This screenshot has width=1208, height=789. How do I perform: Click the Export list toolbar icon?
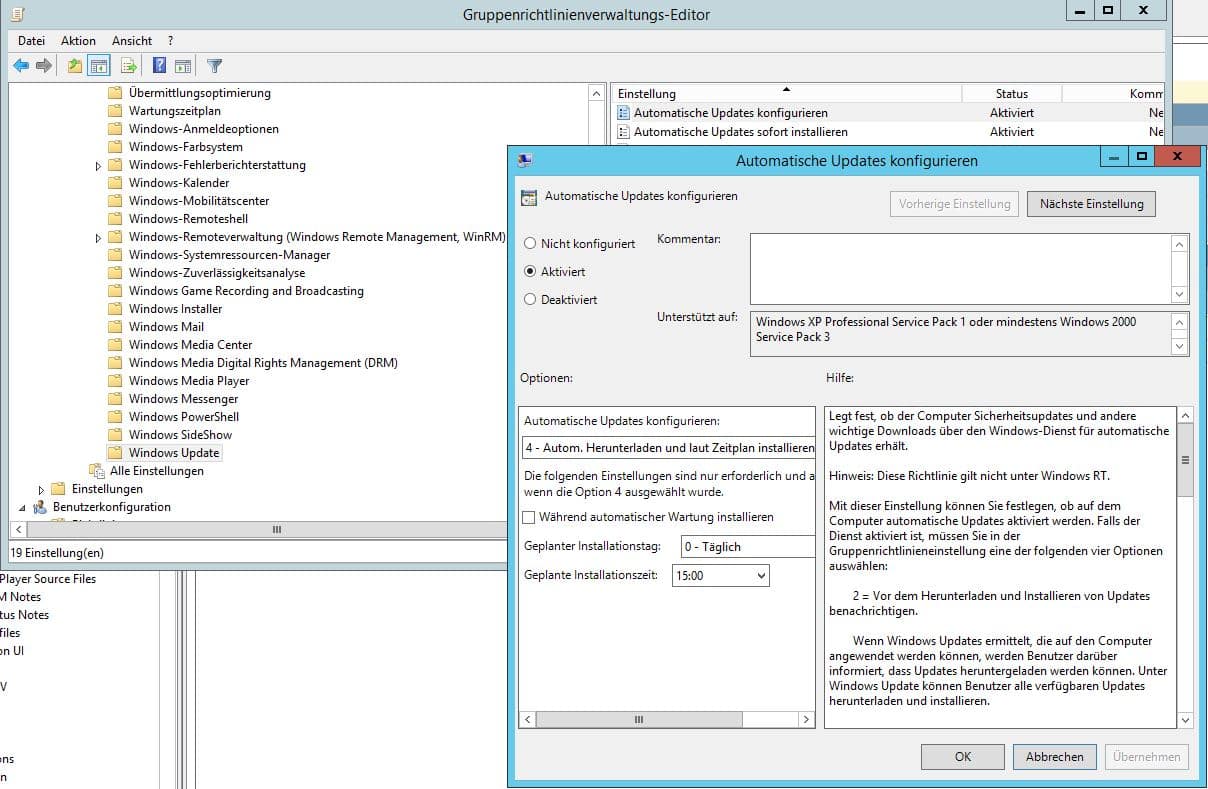tap(128, 66)
